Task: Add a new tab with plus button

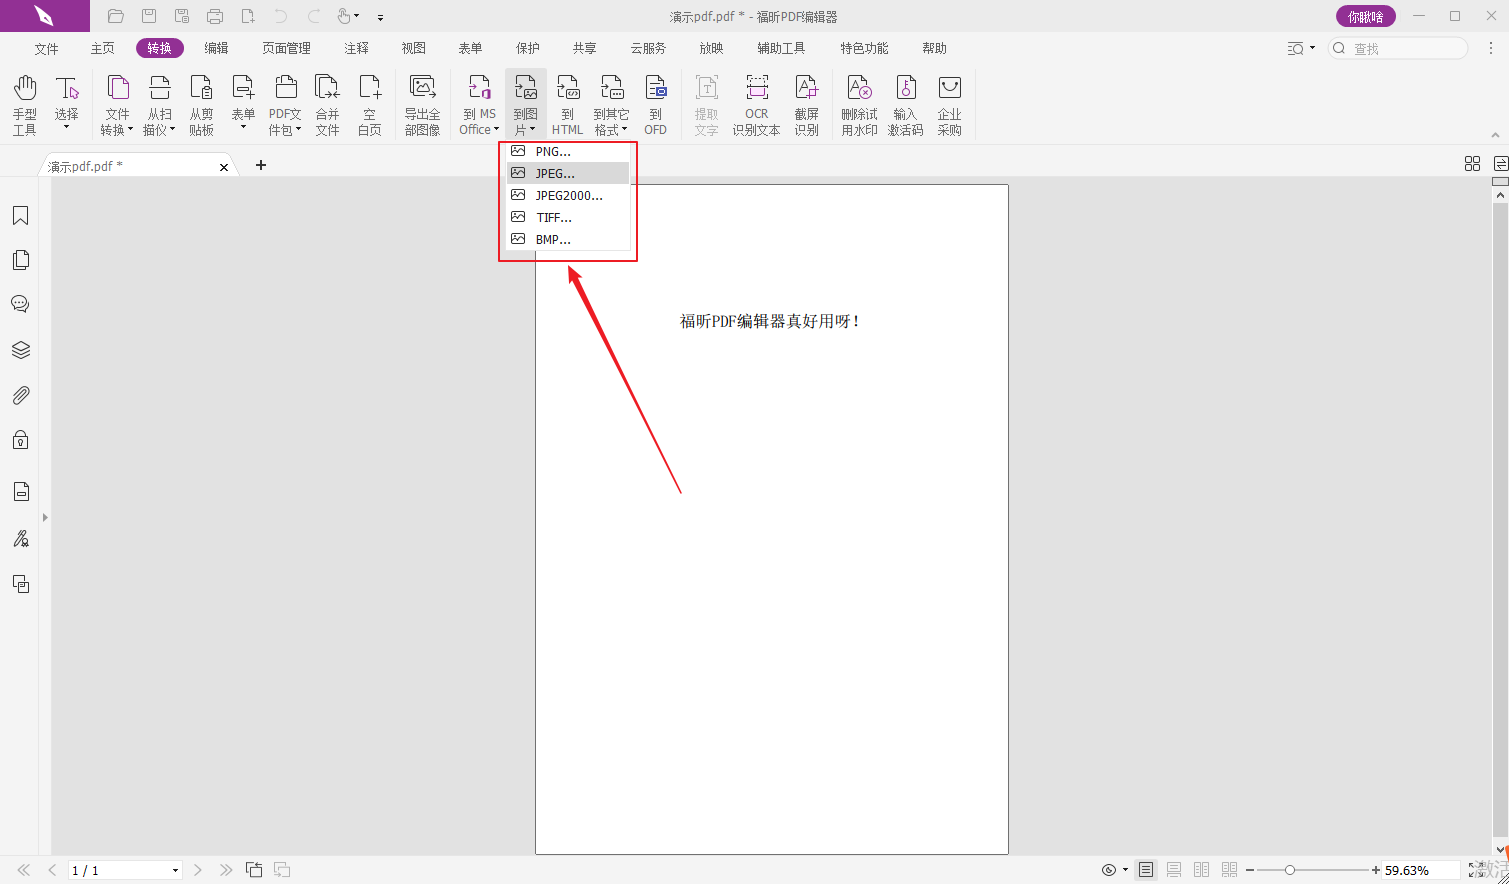Action: [261, 165]
